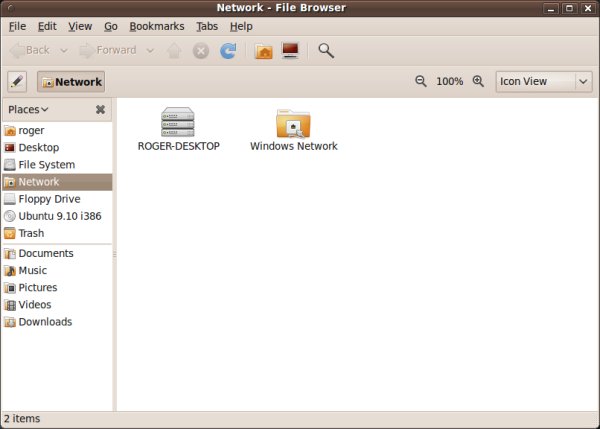Open the Documents bookmark
Viewport: 600px width, 429px height.
(x=57, y=253)
